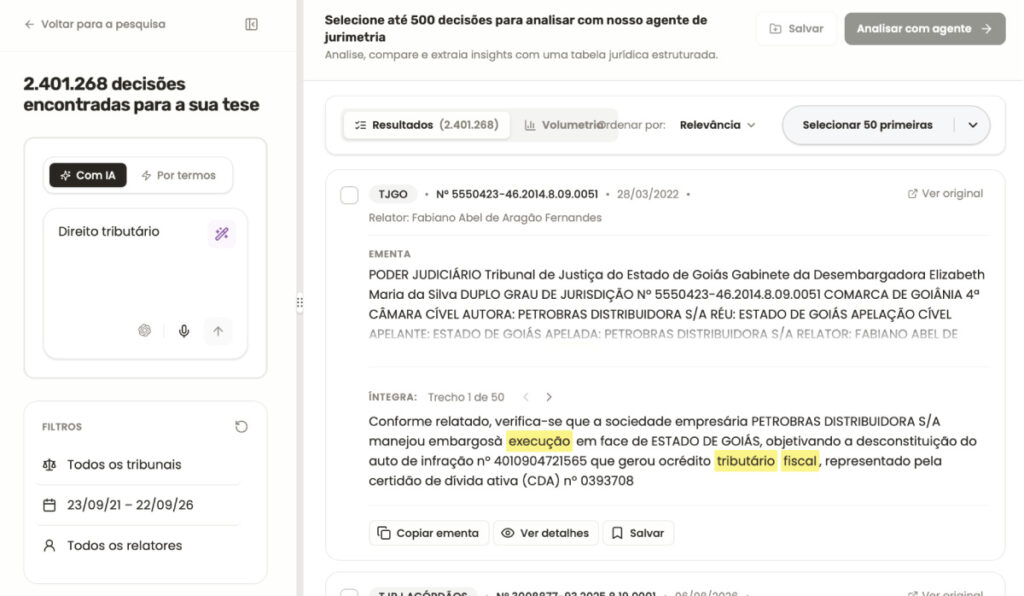Click Ver detalhes button

[545, 533]
